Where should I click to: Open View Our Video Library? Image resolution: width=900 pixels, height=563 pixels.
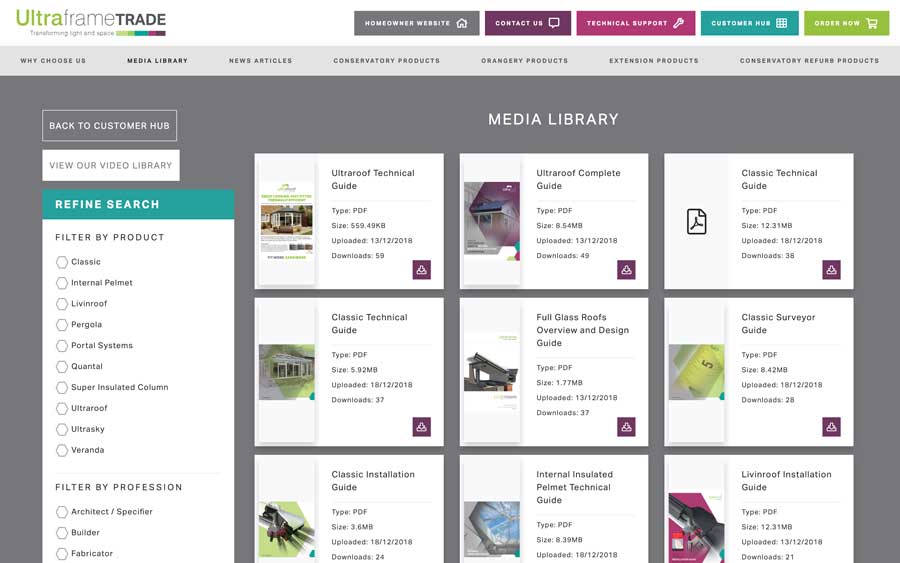tap(110, 166)
